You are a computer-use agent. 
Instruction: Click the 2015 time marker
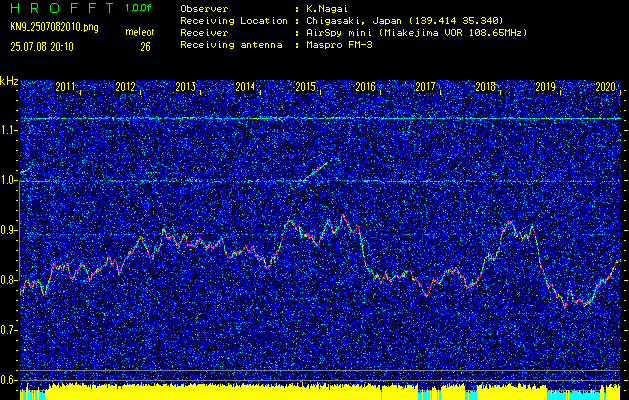[305, 87]
